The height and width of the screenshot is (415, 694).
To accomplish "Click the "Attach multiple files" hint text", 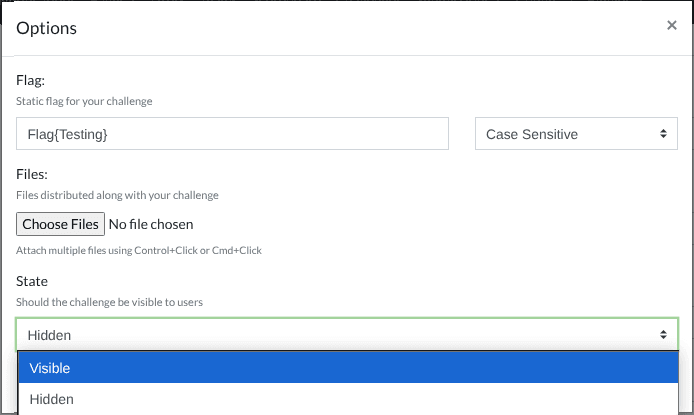I will pos(139,250).
